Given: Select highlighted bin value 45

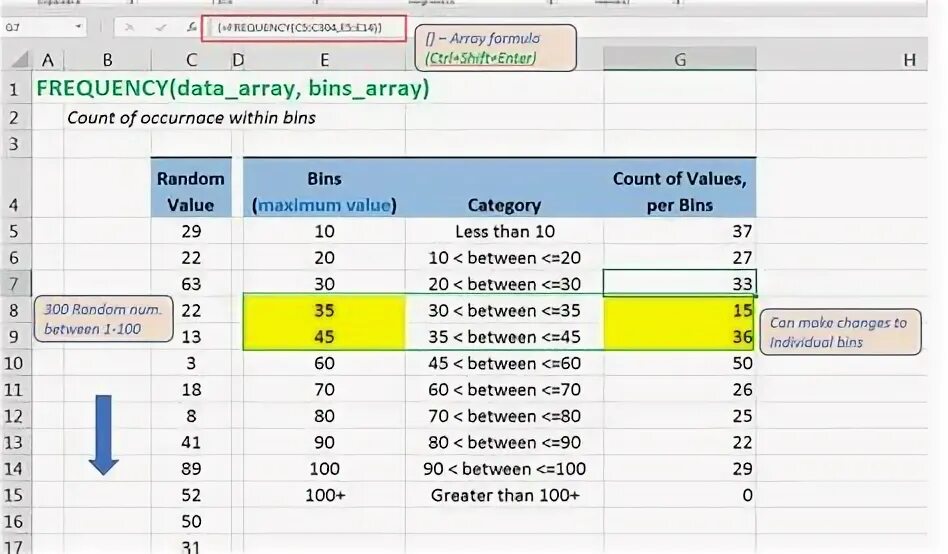Looking at the screenshot, I should point(324,336).
